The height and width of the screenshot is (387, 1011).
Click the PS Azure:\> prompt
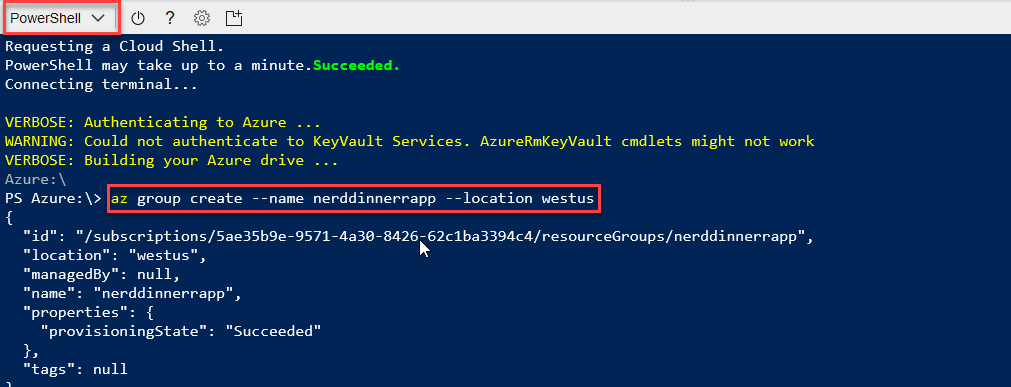tap(53, 199)
